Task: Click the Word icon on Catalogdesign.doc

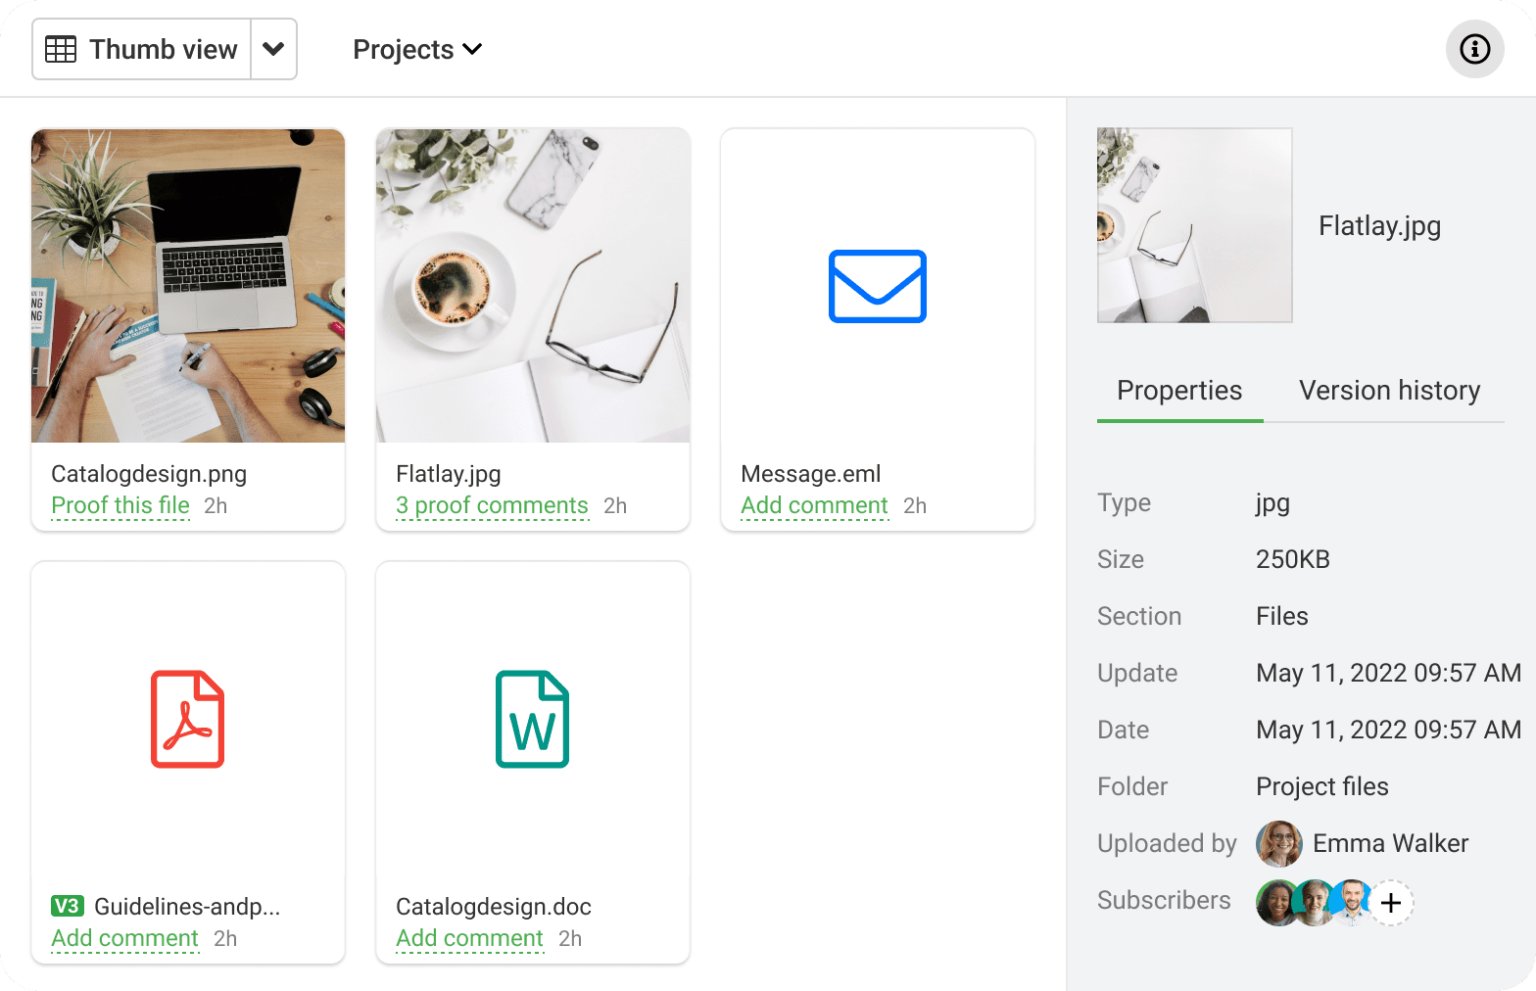Action: tap(532, 719)
